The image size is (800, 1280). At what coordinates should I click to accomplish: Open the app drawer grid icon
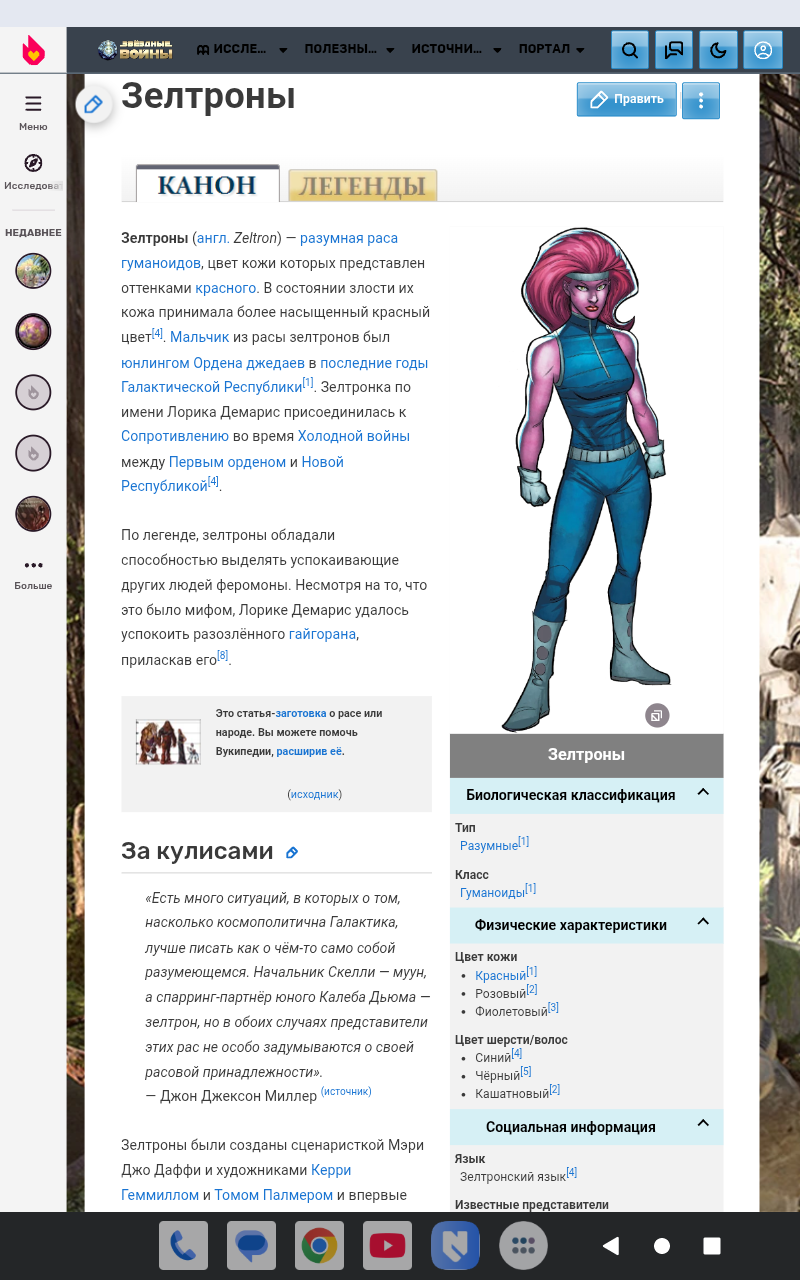523,1246
